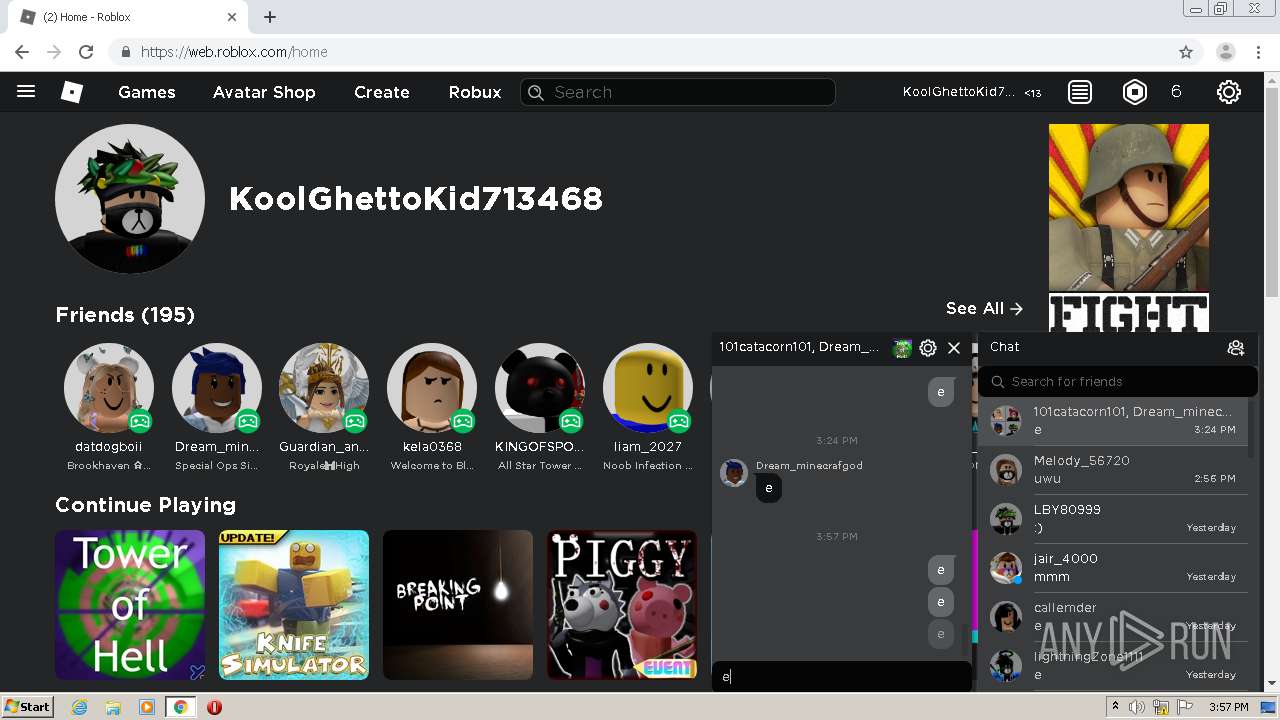1280x720 pixels.
Task: Open a new browser tab
Action: (x=270, y=17)
